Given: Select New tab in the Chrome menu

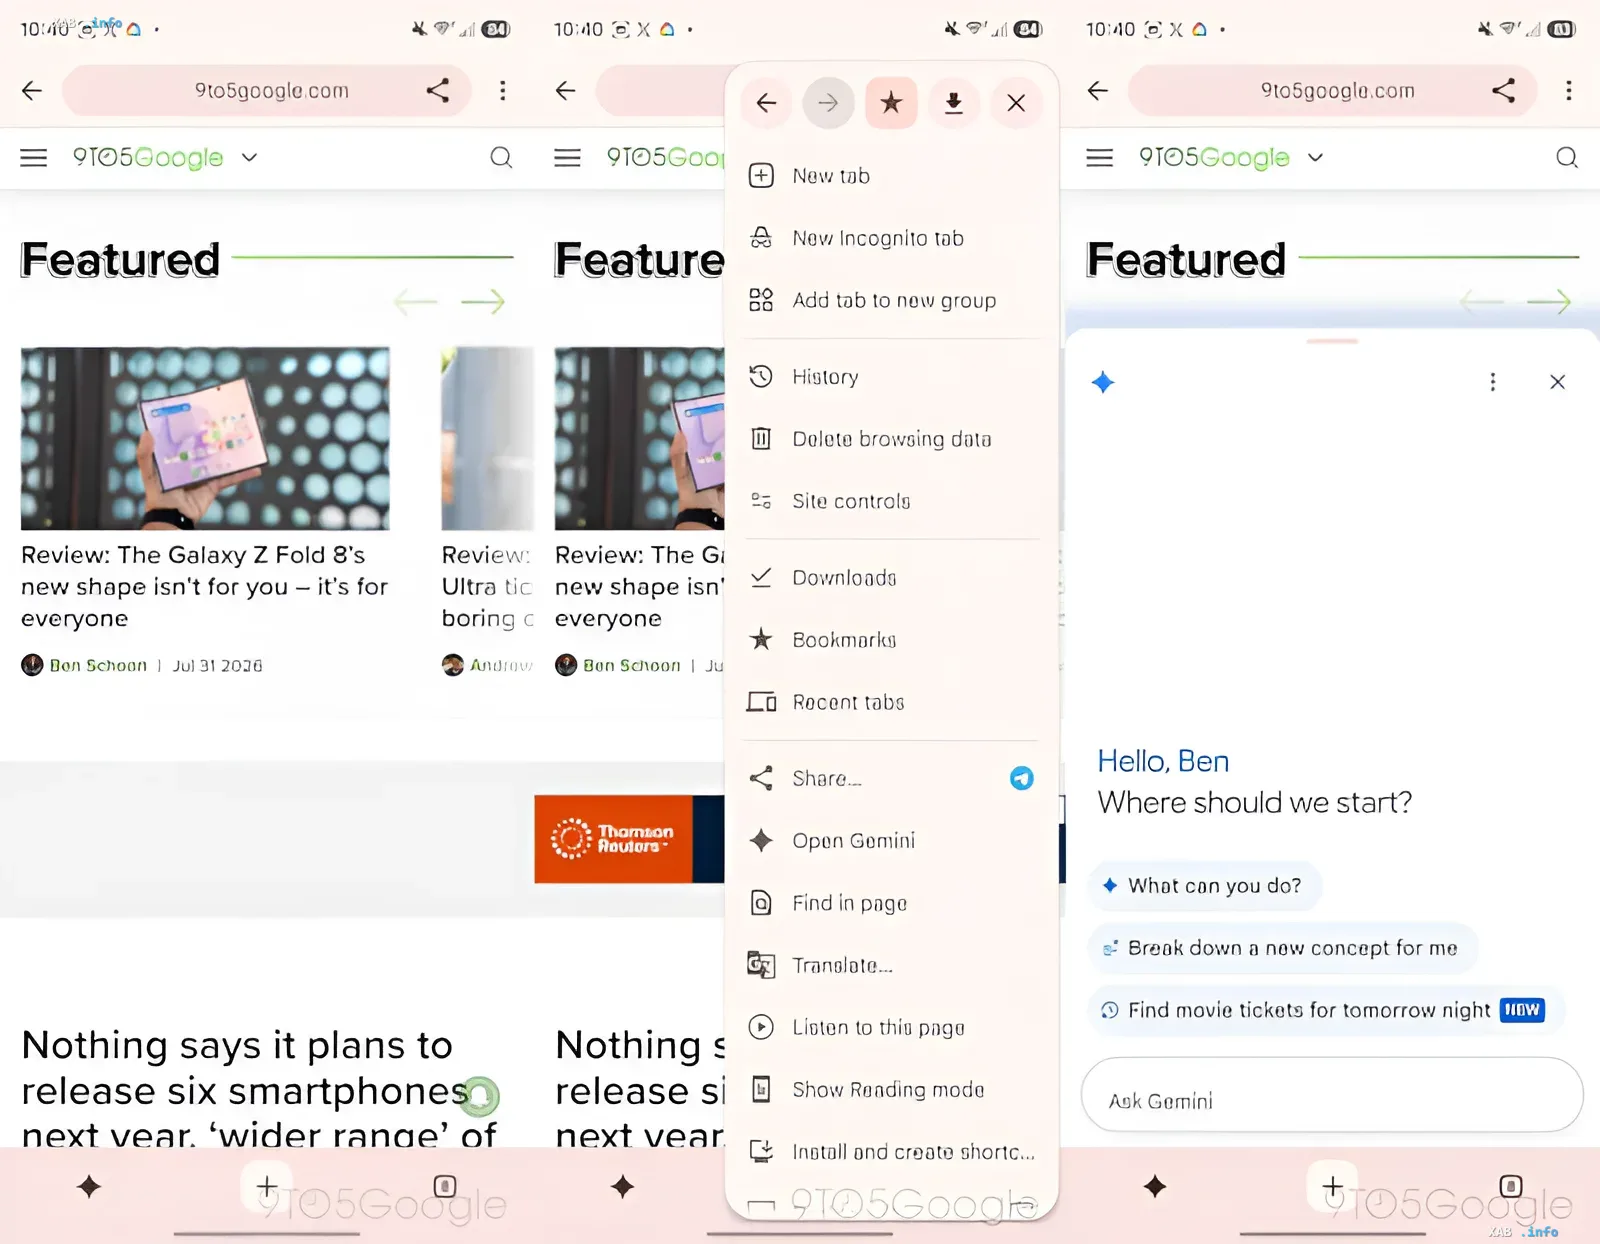Looking at the screenshot, I should pyautogui.click(x=891, y=176).
